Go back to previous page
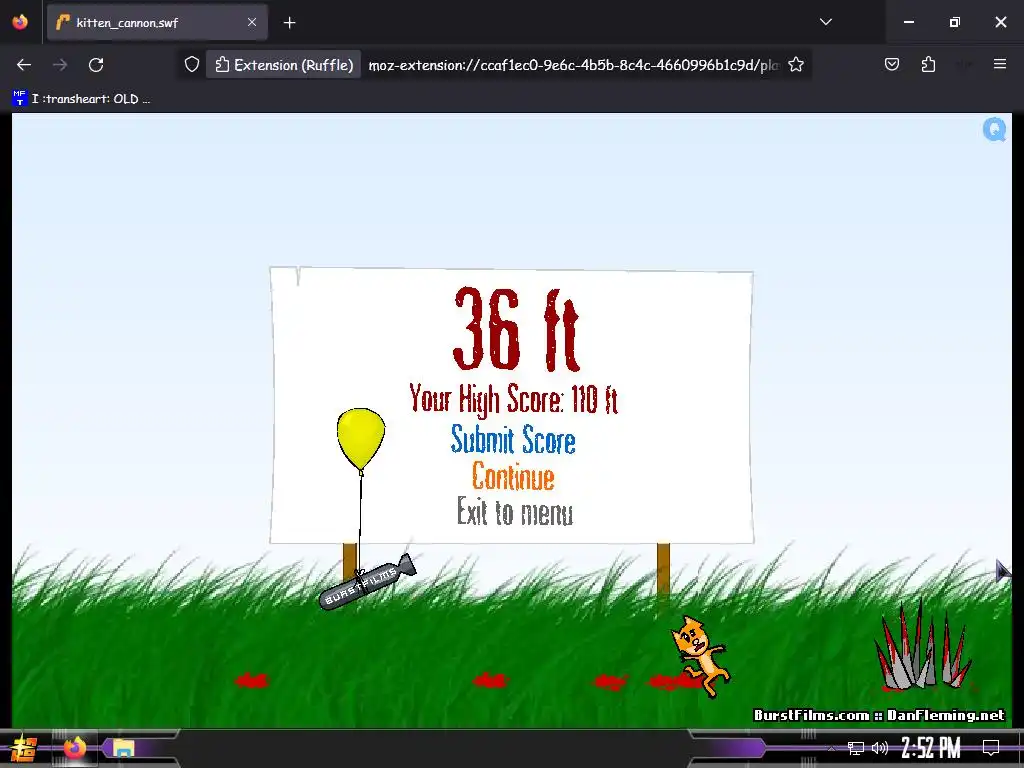 (x=24, y=65)
